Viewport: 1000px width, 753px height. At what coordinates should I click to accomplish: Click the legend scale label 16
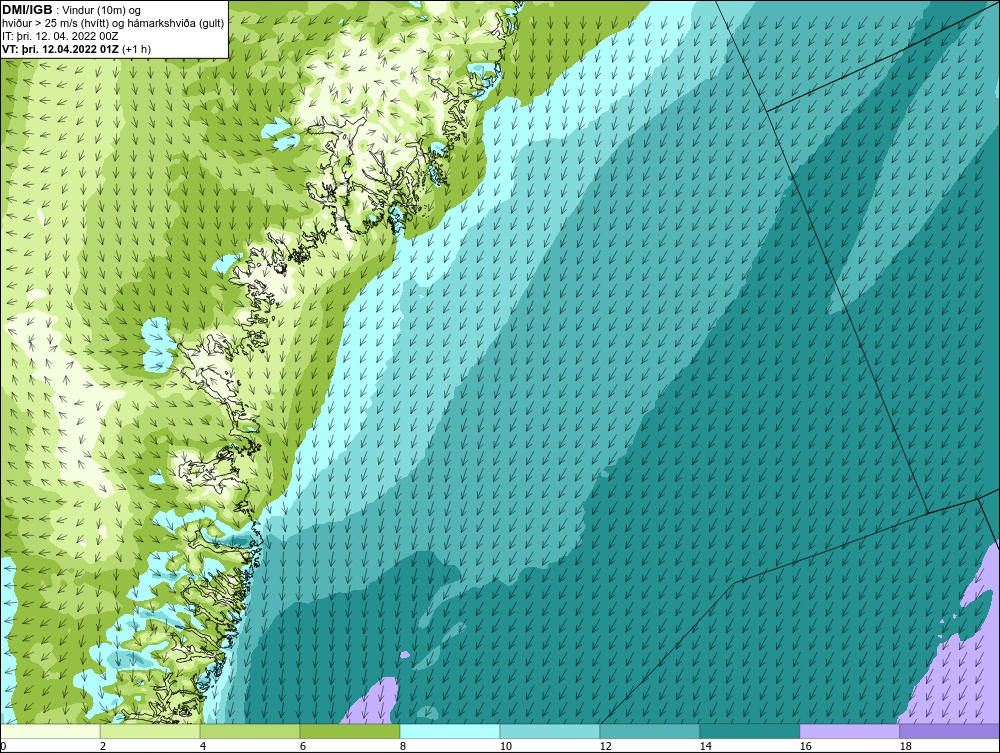coord(805,746)
